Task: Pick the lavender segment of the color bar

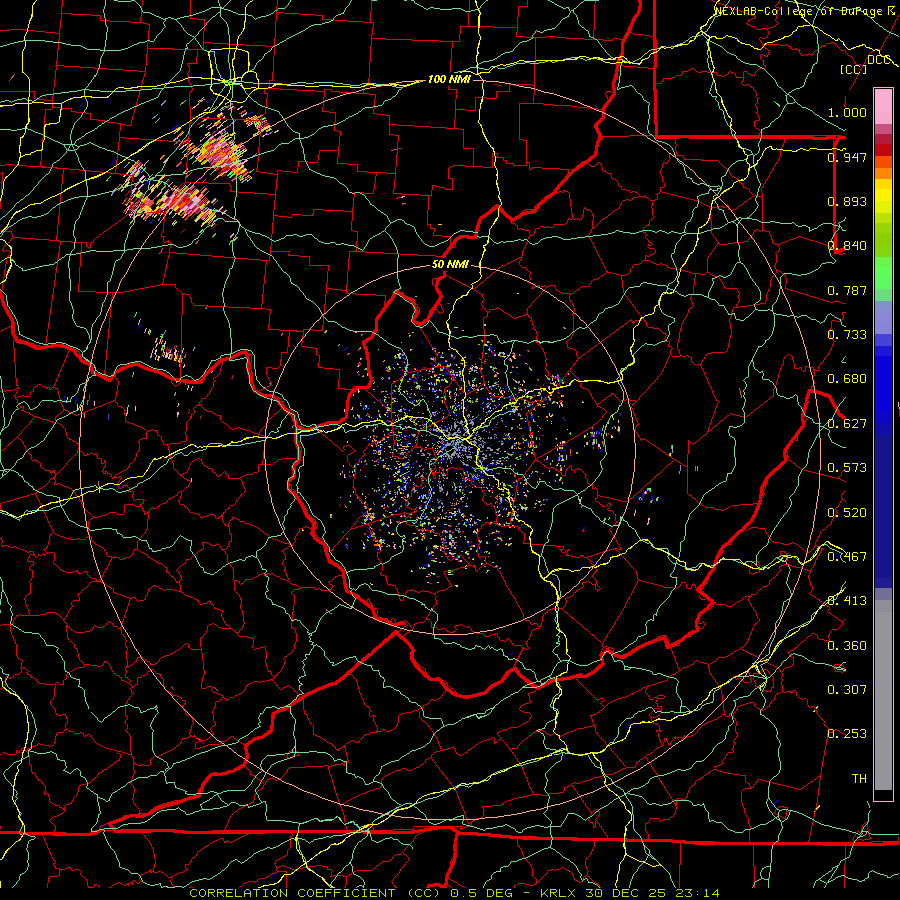Action: point(883,318)
